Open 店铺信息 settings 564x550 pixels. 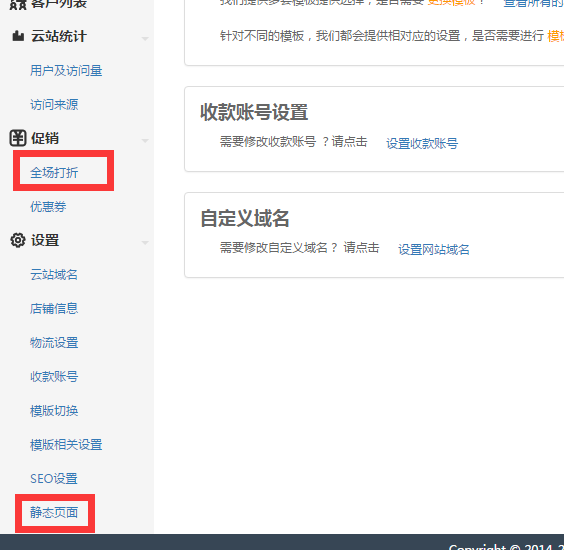click(x=54, y=309)
